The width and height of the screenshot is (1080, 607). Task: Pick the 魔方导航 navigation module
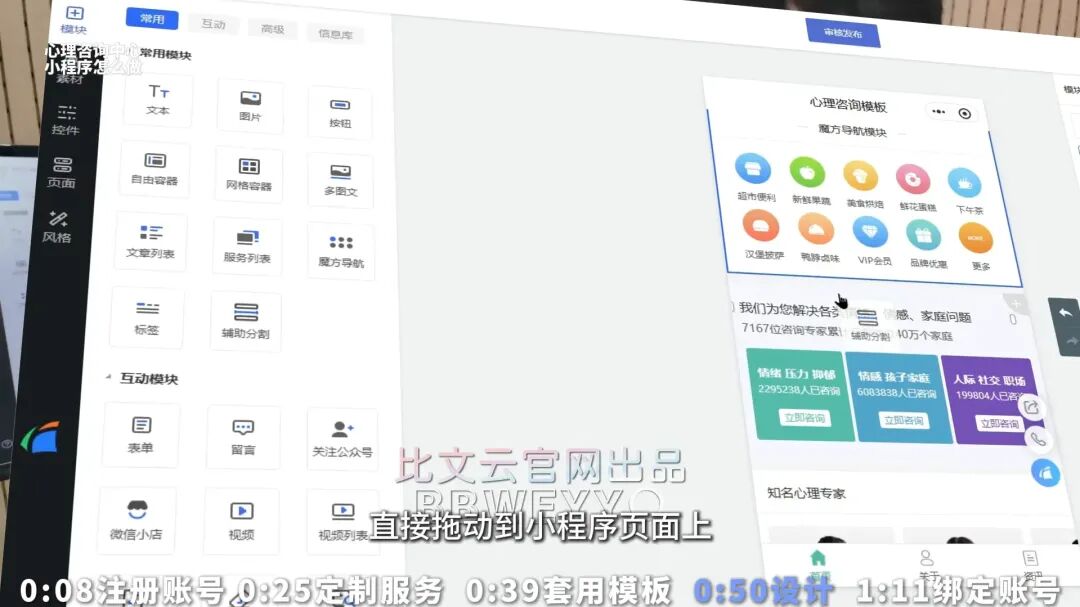point(341,251)
